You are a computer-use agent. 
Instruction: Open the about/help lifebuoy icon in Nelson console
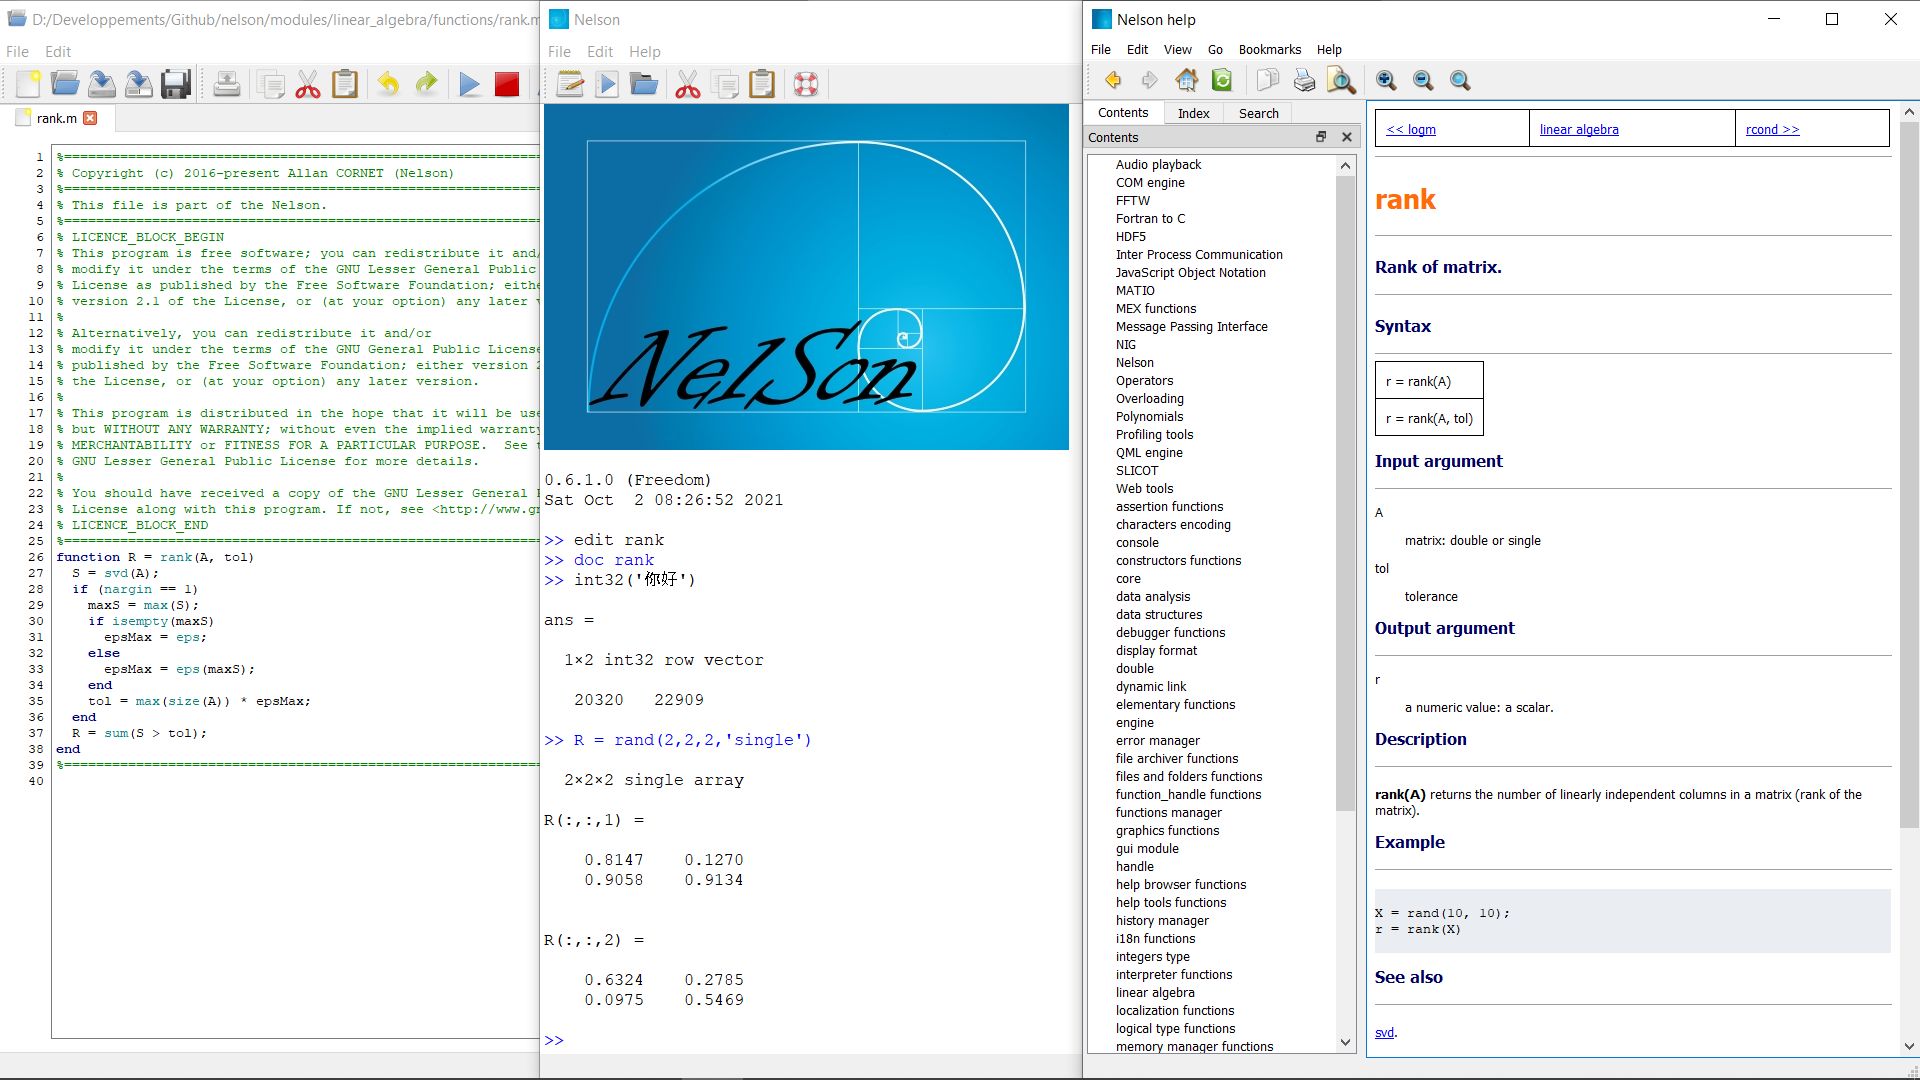point(806,84)
